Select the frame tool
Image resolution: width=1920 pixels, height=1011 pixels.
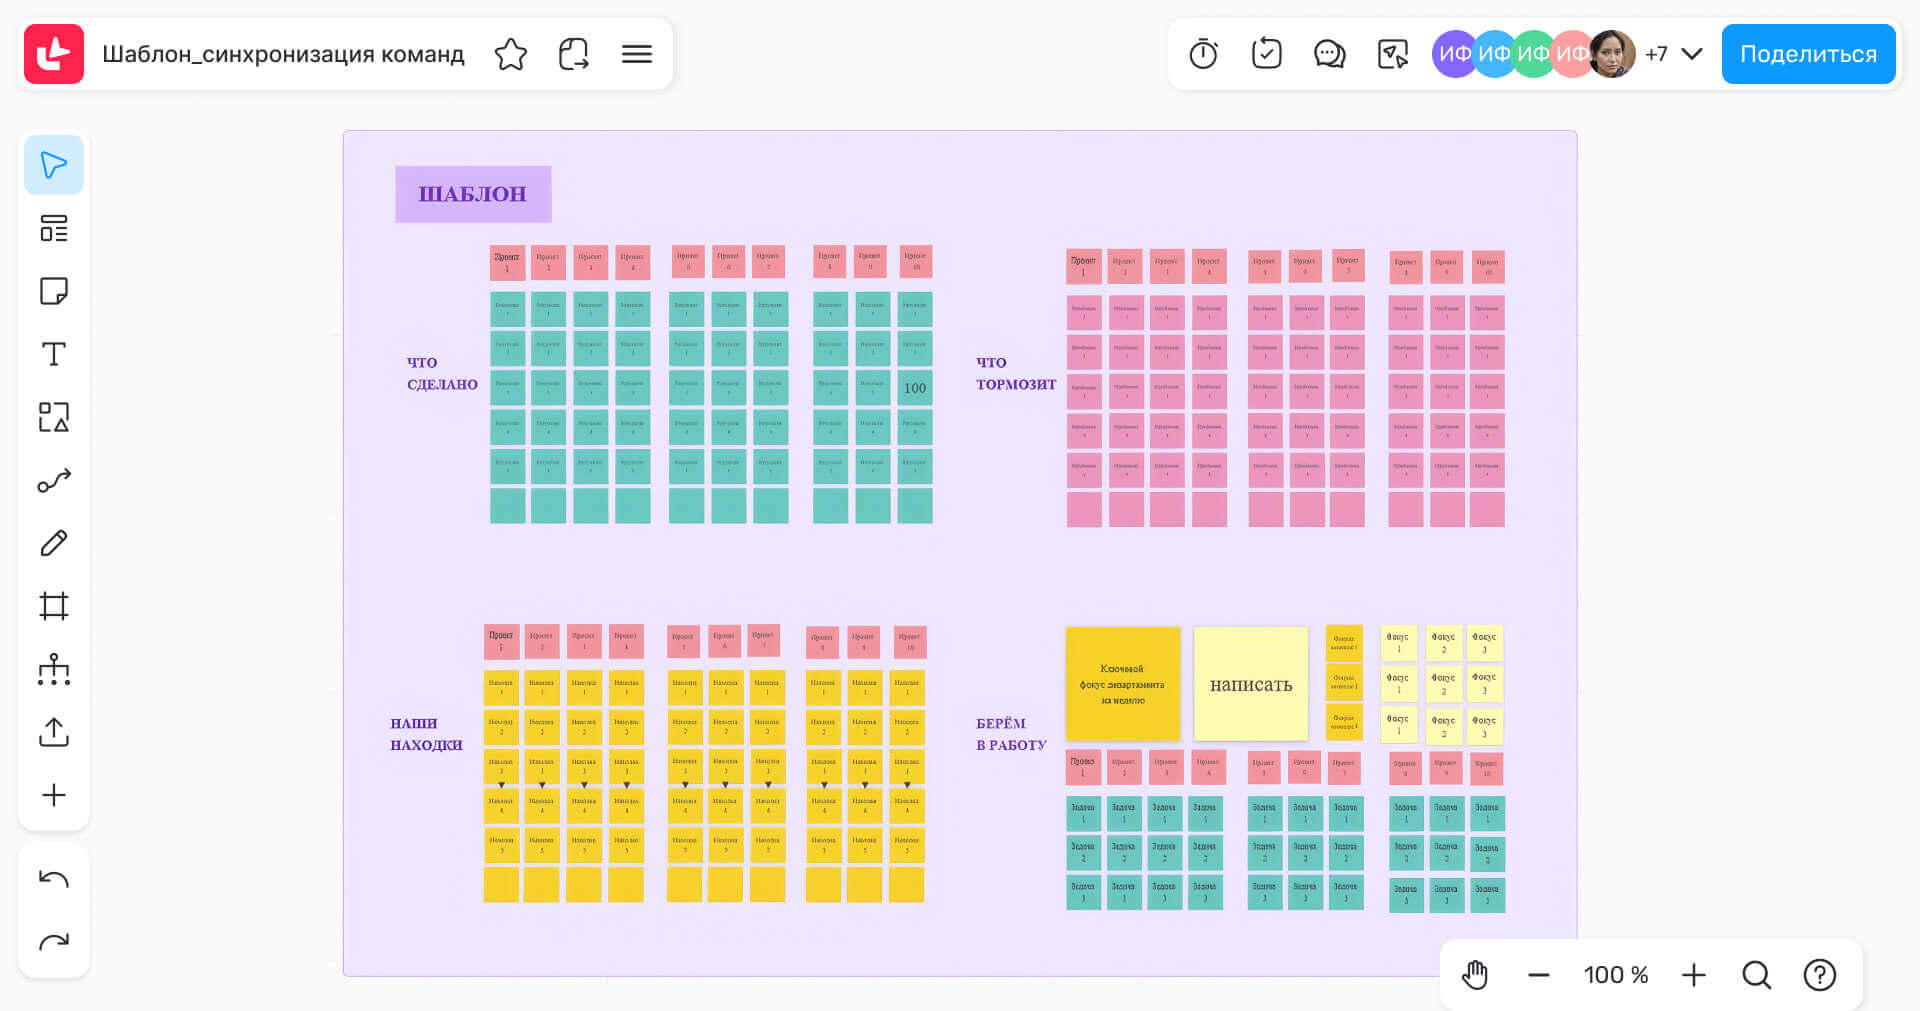tap(54, 606)
